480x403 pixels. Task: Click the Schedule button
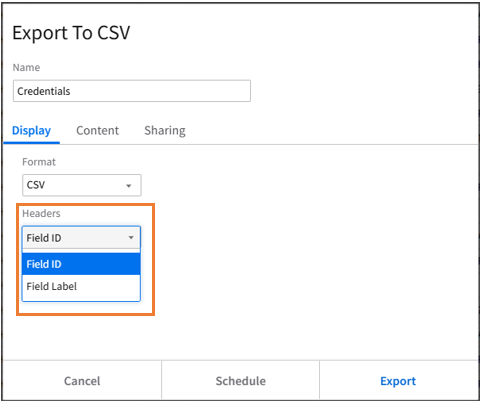(x=240, y=381)
